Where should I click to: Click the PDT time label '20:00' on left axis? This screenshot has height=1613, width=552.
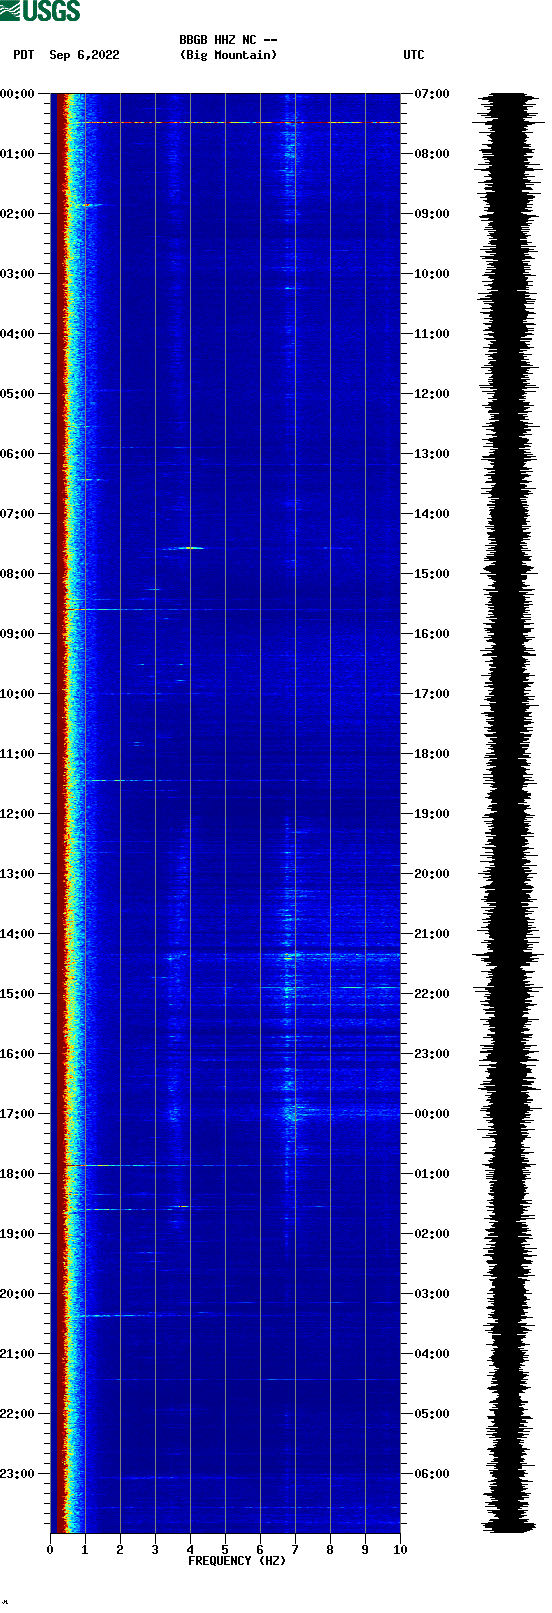click(17, 1294)
